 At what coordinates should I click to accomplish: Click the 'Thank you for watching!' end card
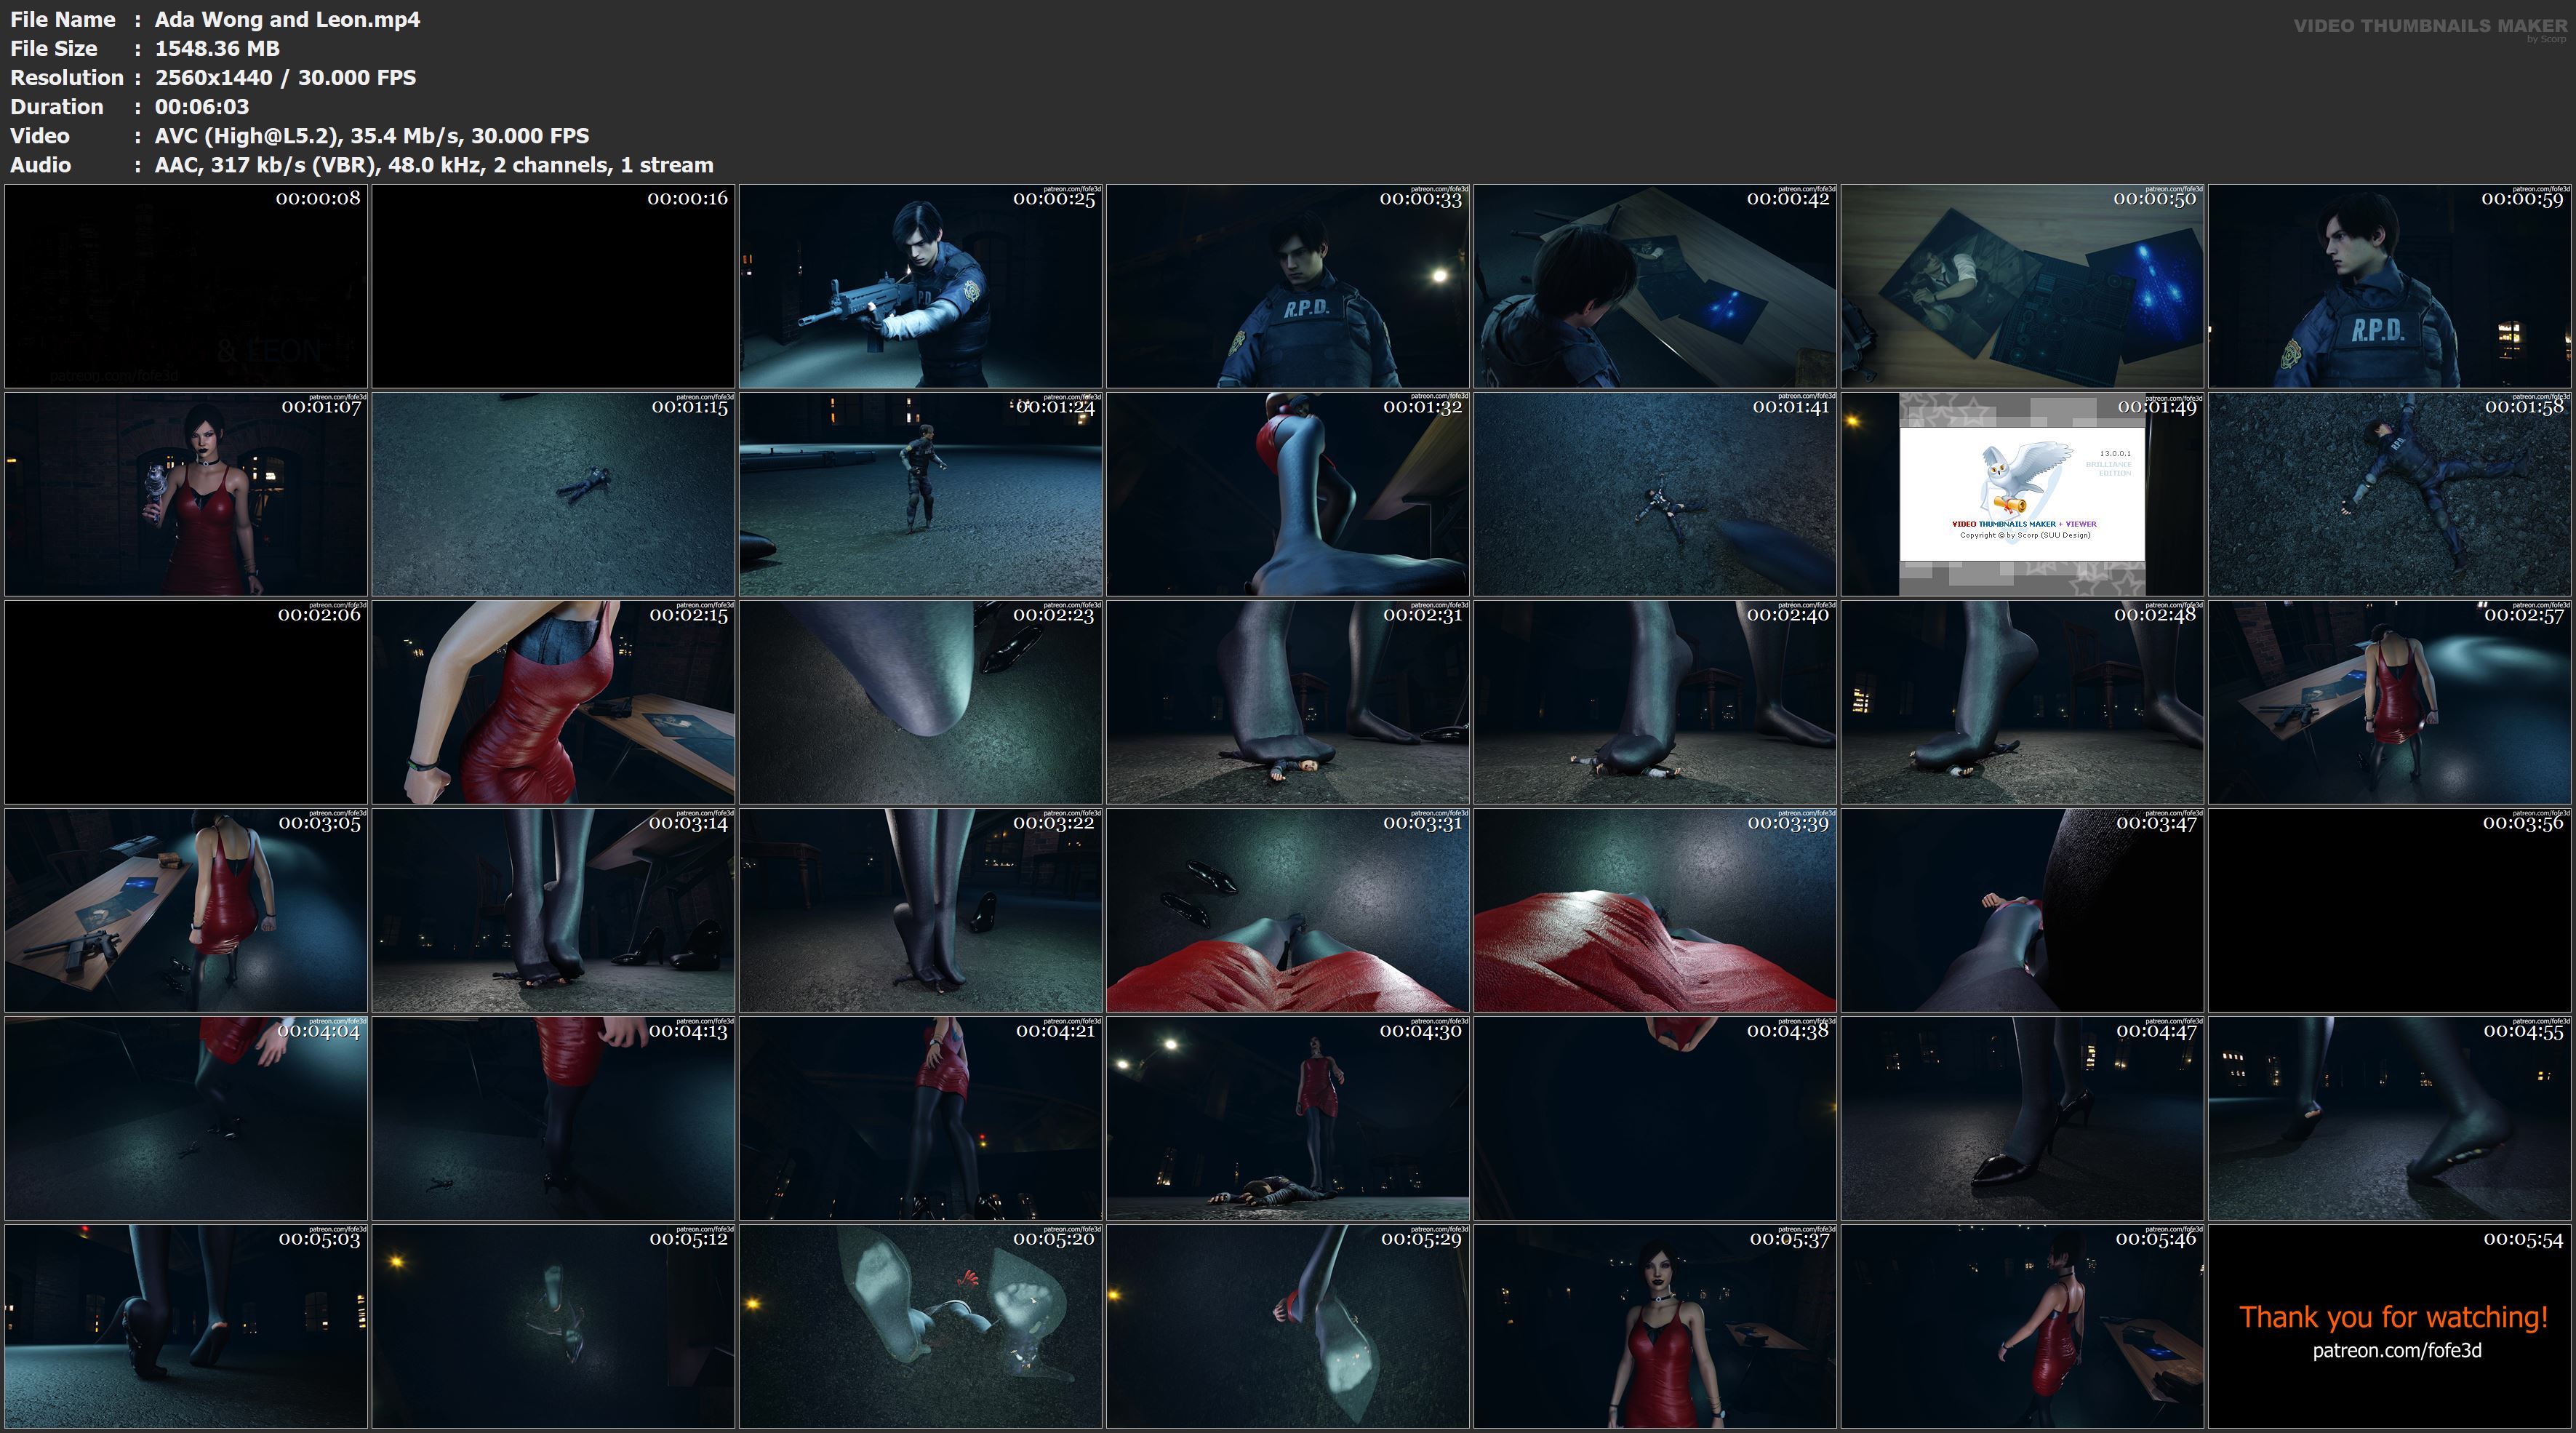[x=2389, y=1326]
